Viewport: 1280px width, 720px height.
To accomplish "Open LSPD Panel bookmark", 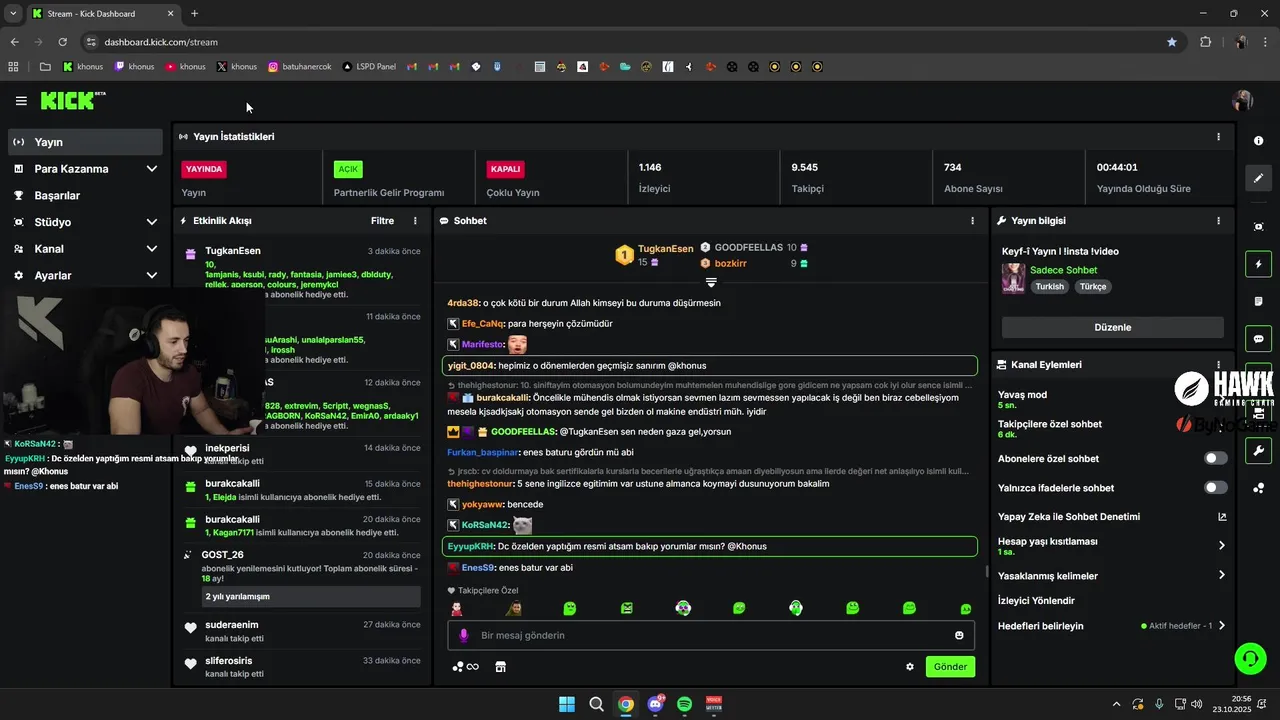I will pyautogui.click(x=369, y=67).
